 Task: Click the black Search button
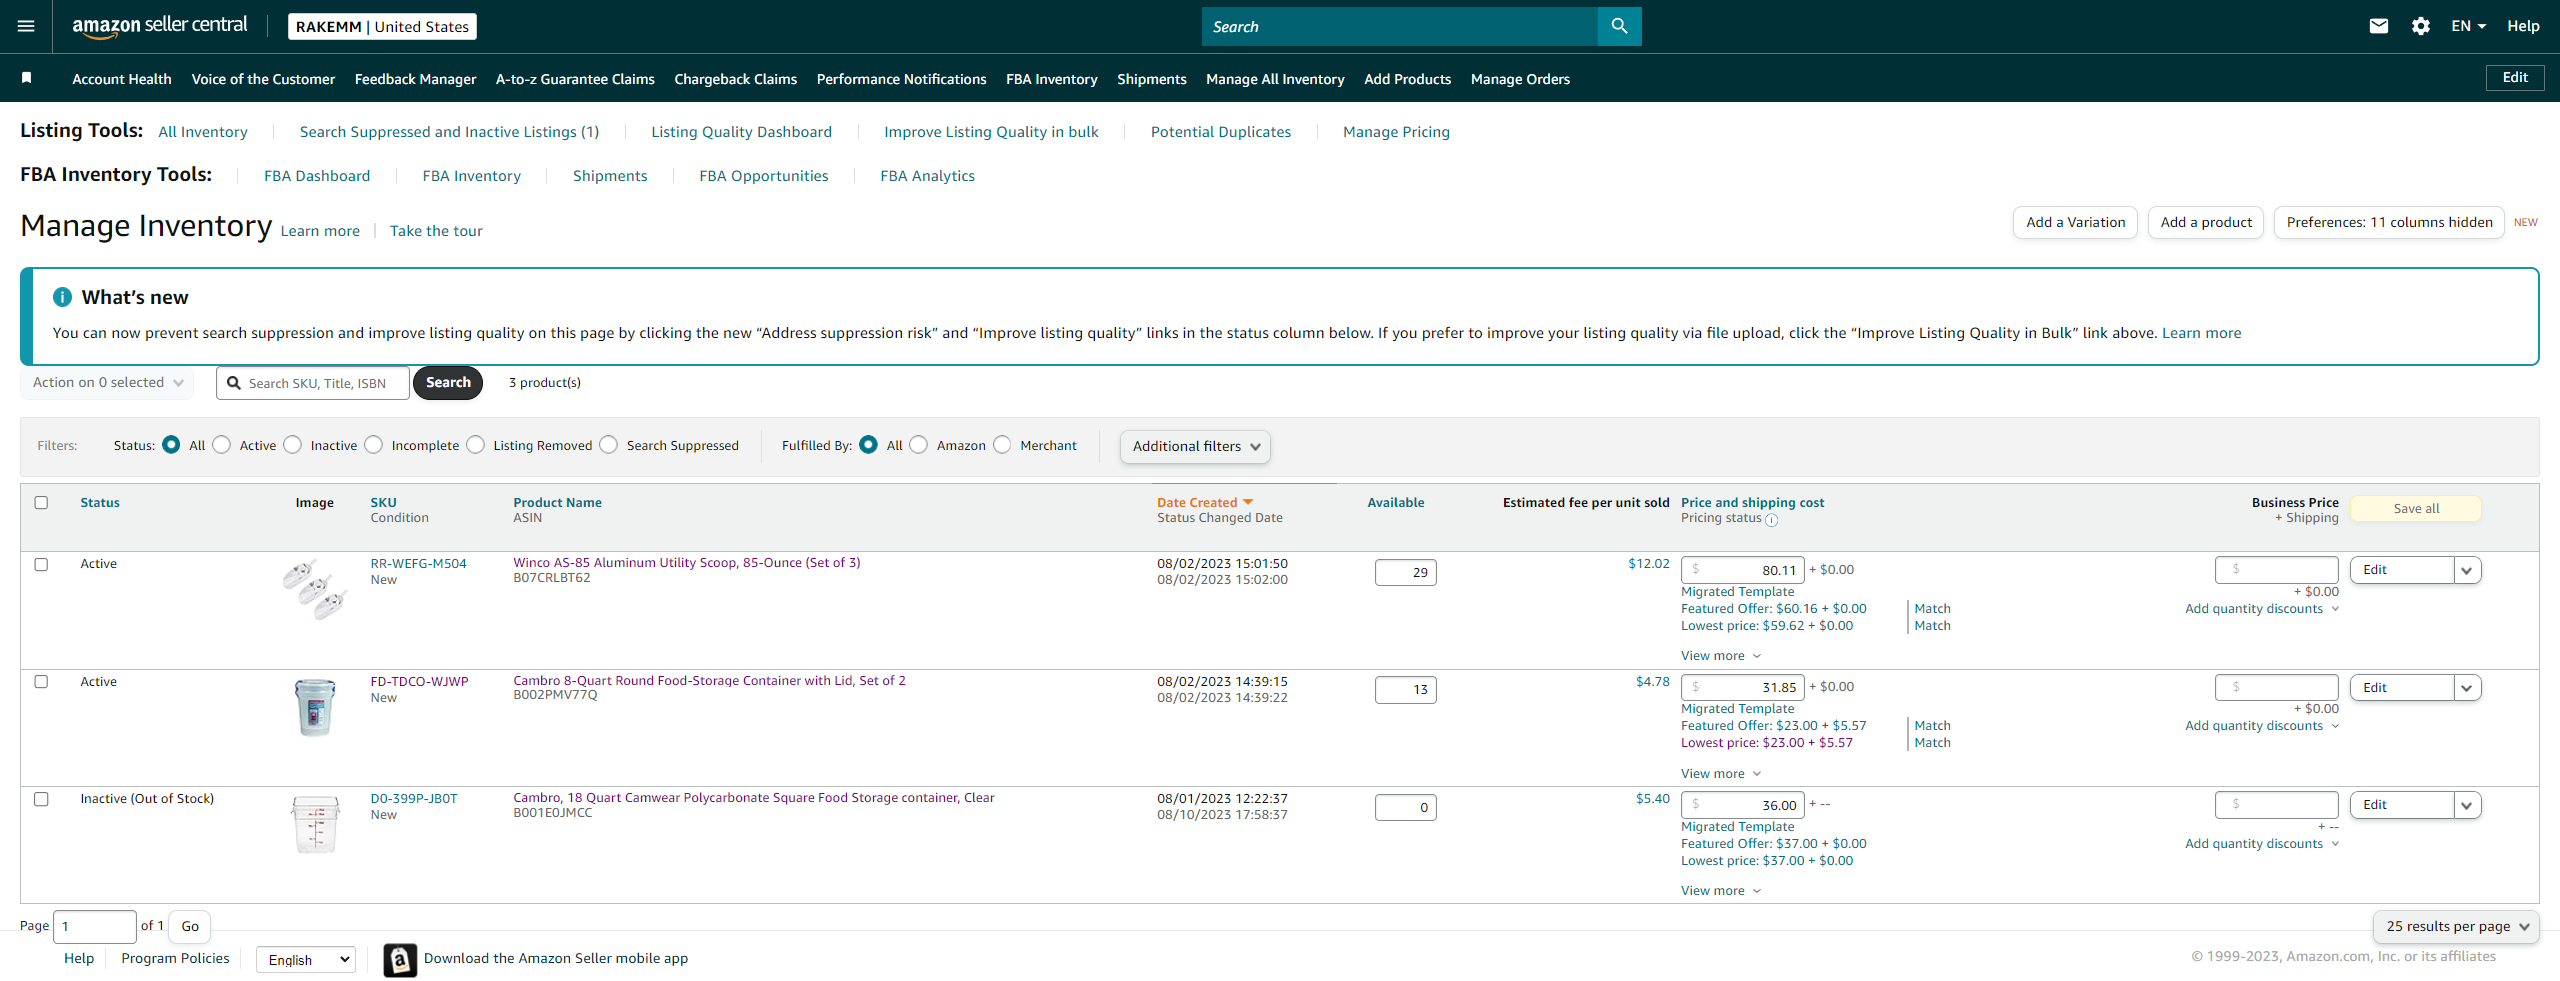pyautogui.click(x=448, y=382)
